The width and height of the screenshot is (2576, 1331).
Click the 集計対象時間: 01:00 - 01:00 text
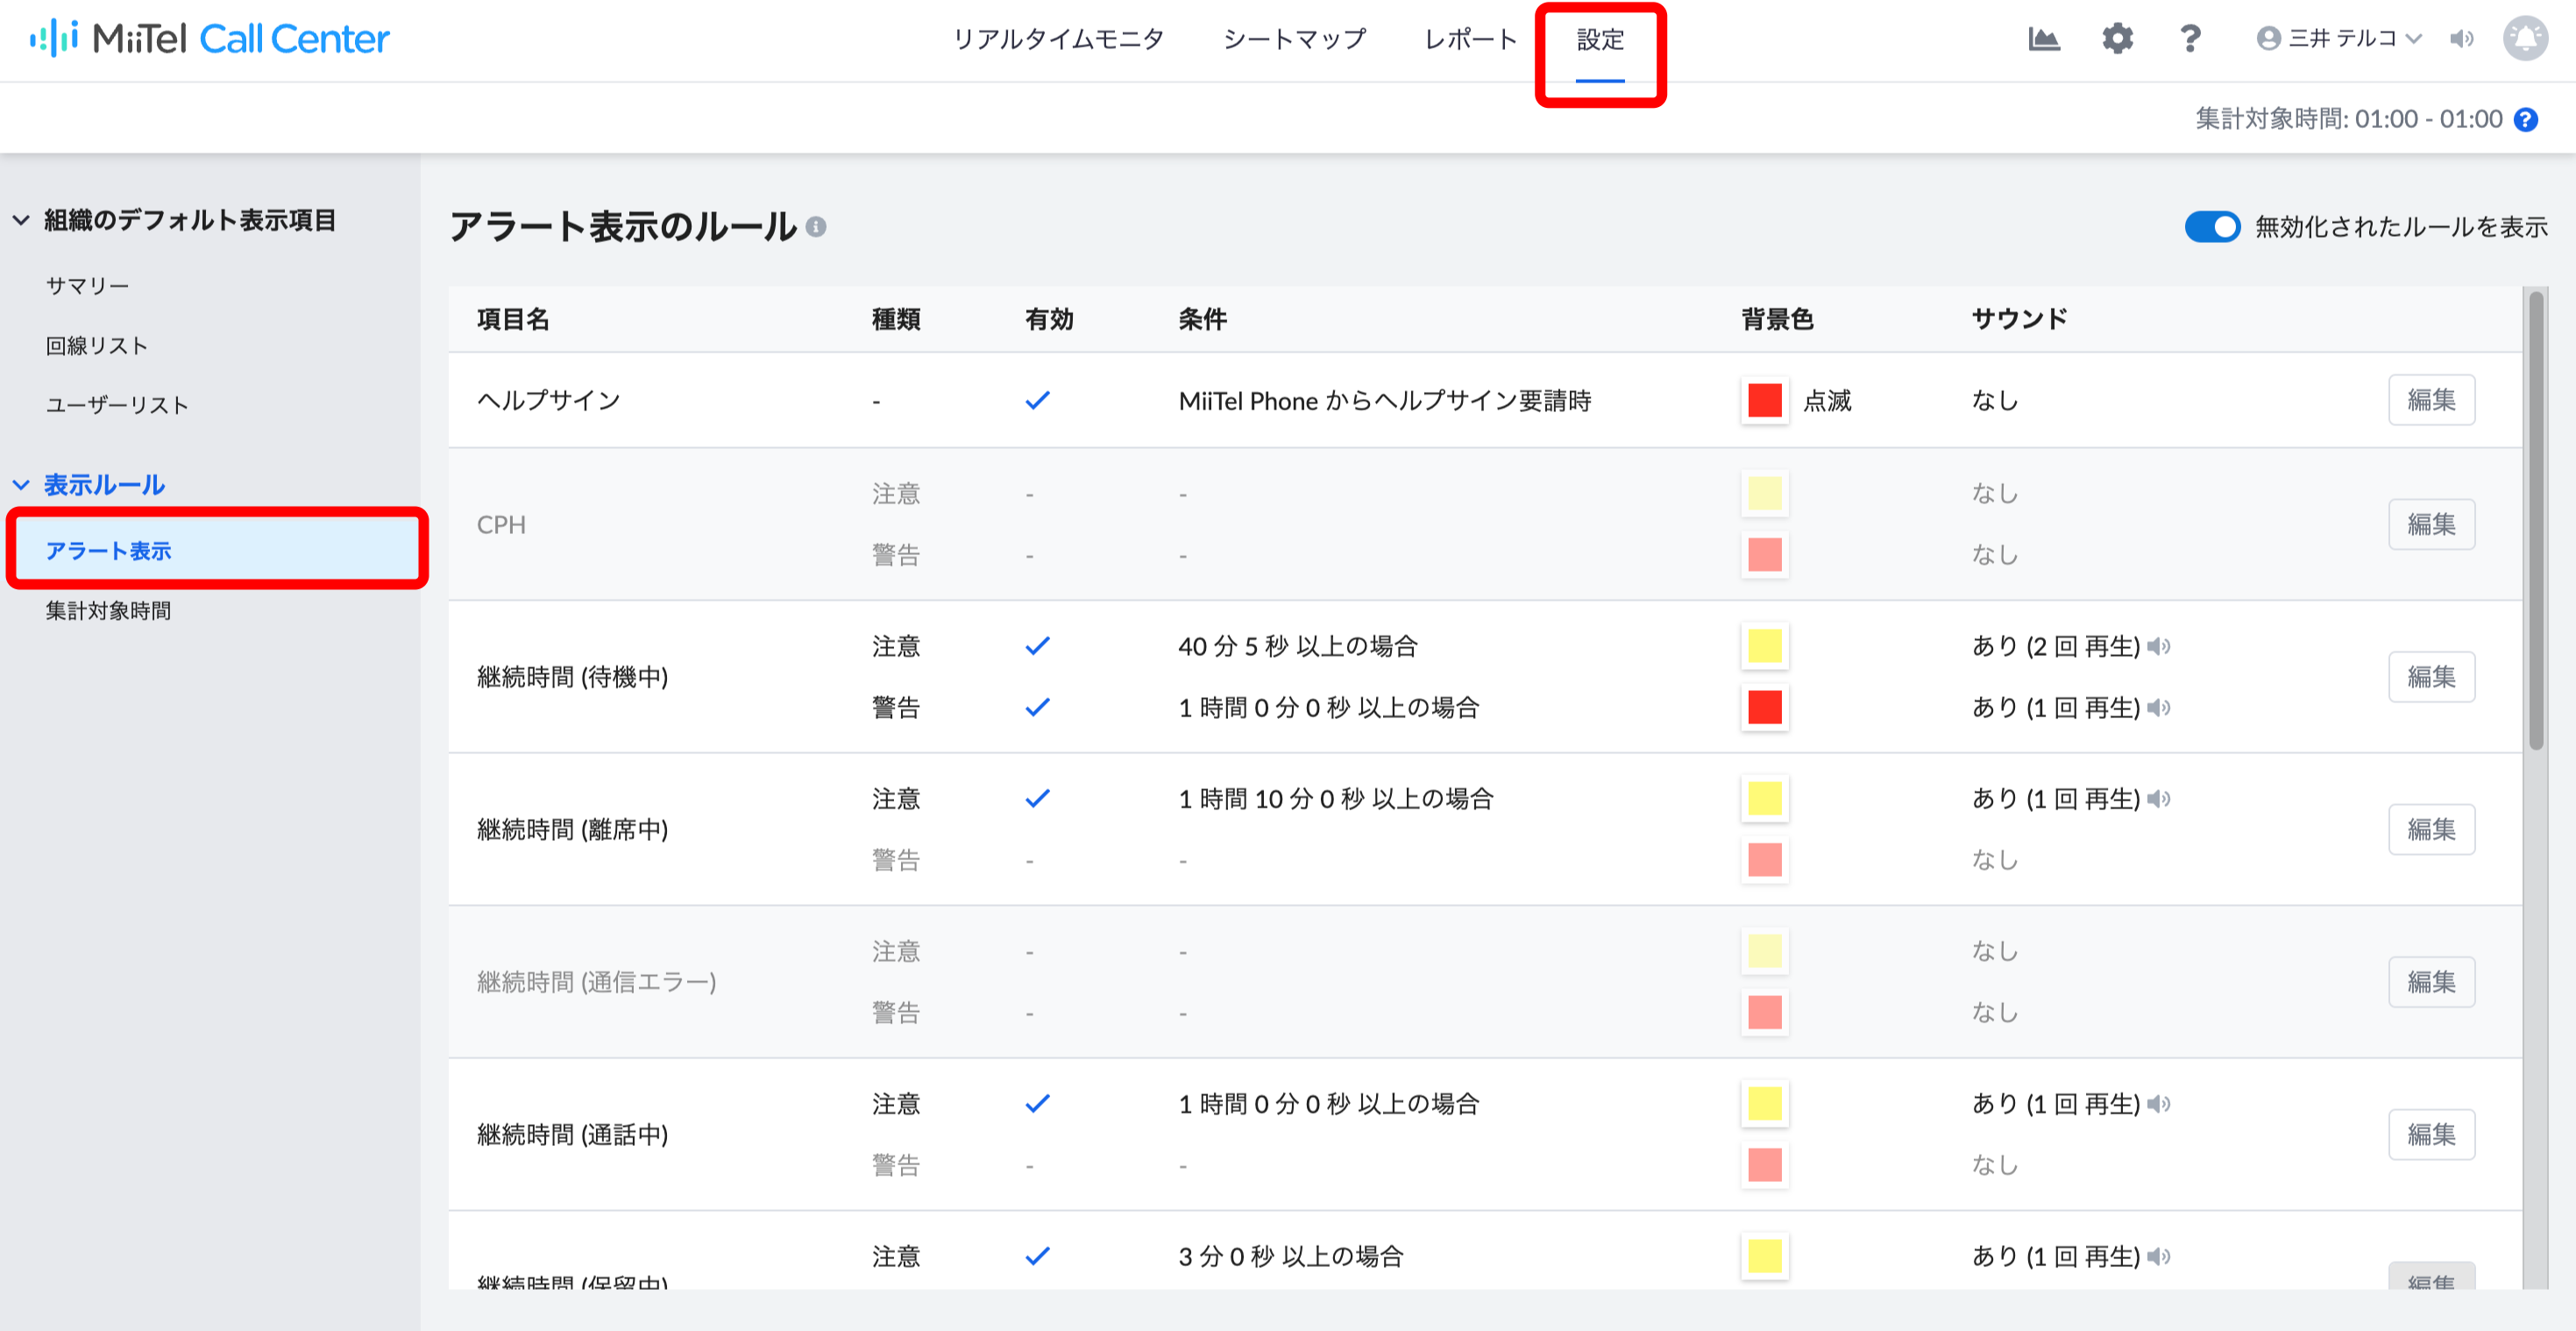2348,120
